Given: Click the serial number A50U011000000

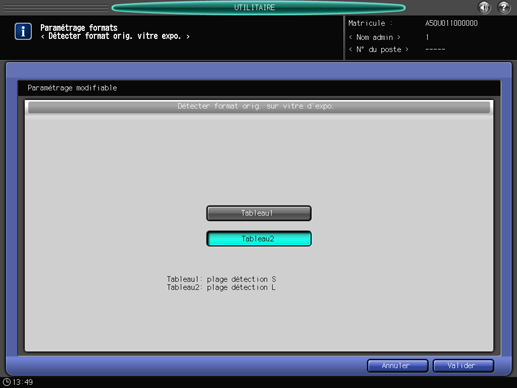Looking at the screenshot, I should tap(451, 23).
